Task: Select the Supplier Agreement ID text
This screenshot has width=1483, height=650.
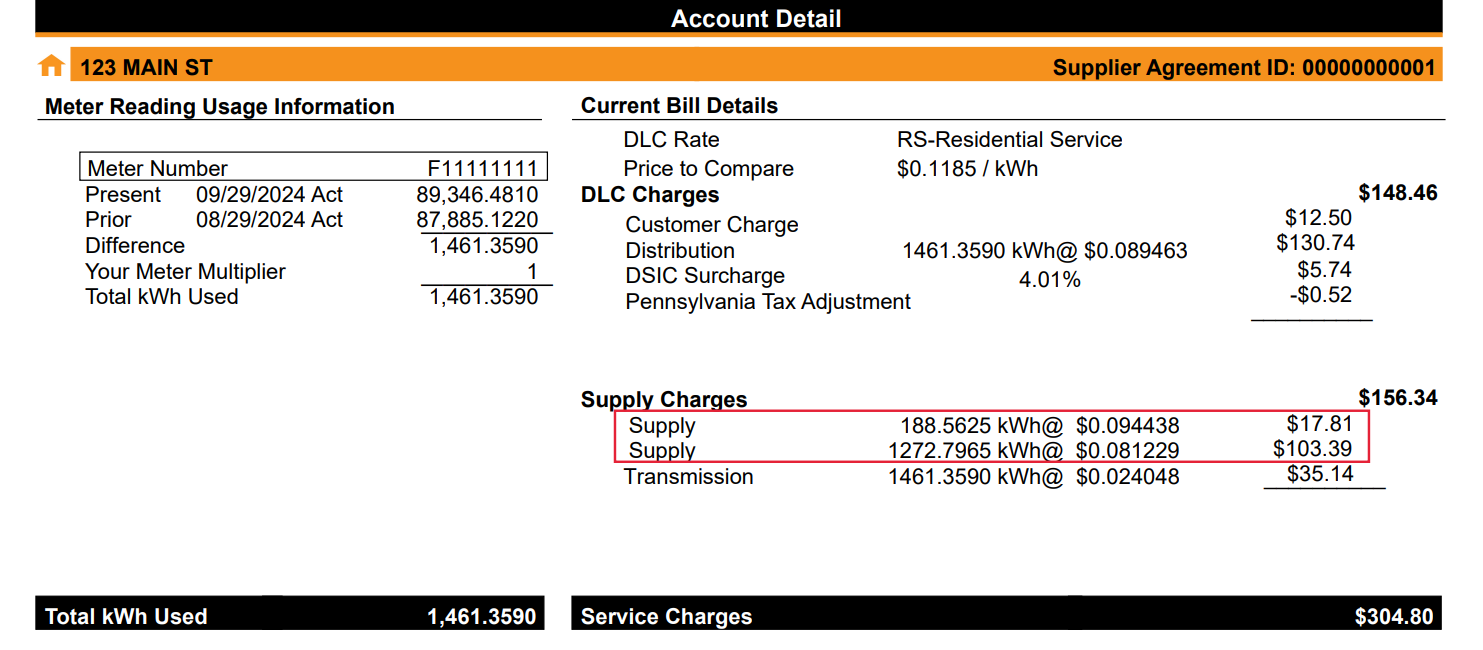Action: 1245,68
